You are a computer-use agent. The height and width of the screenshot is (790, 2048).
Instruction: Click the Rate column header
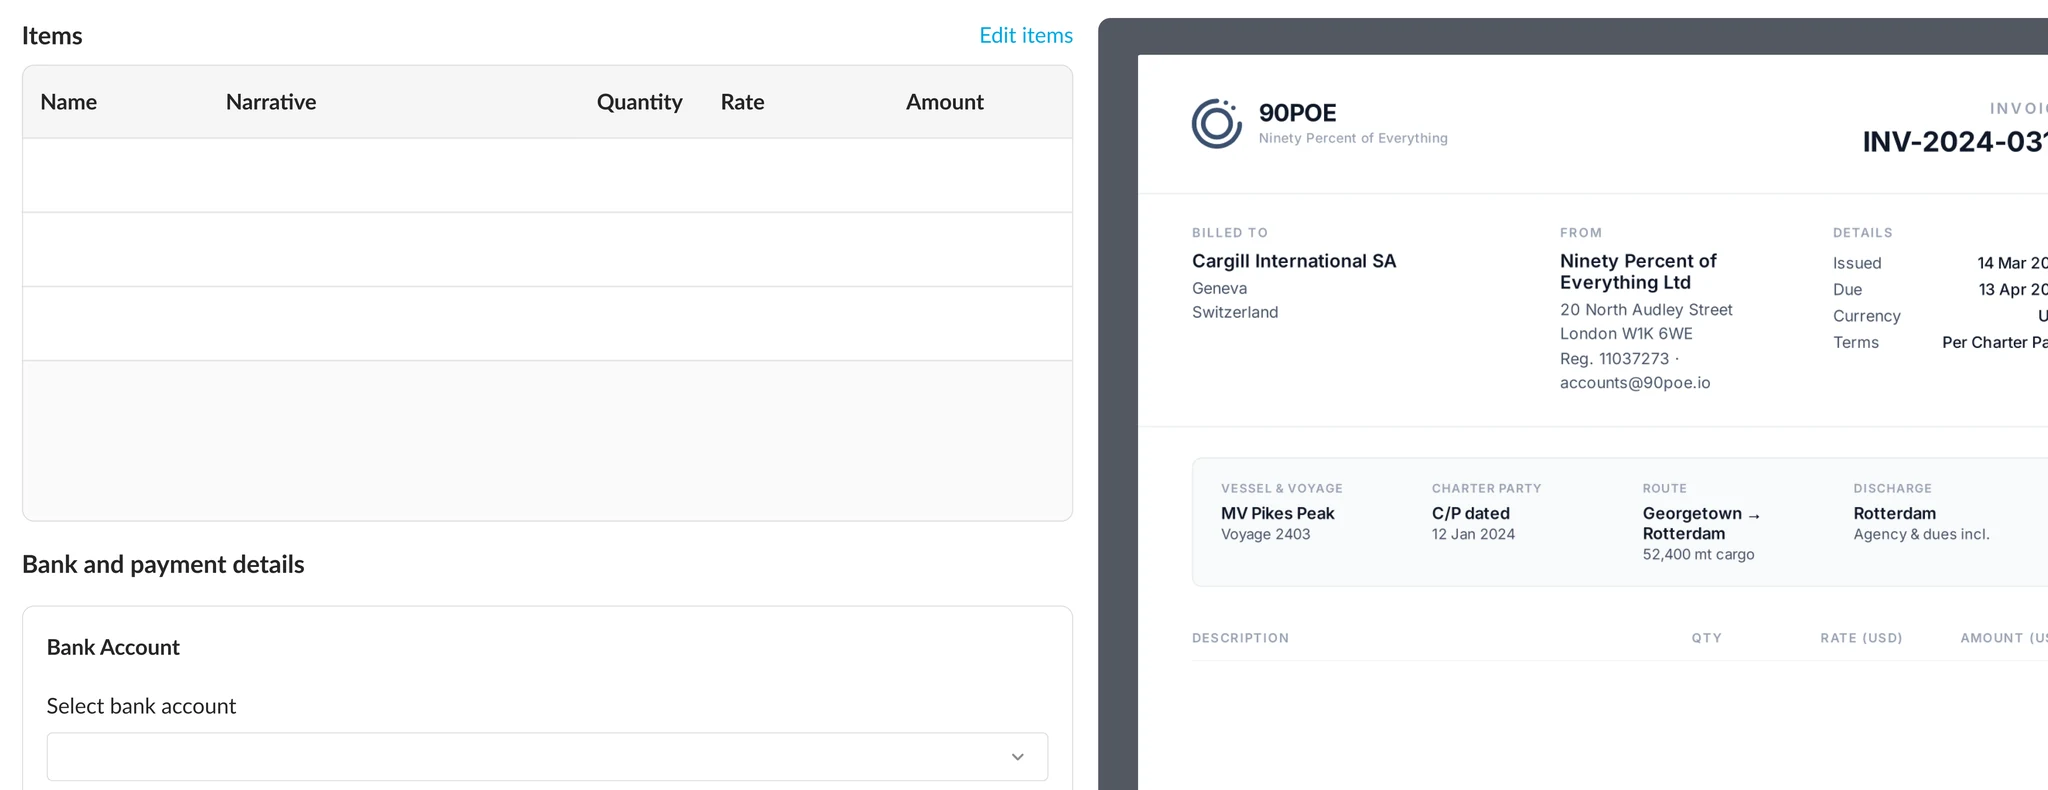pyautogui.click(x=743, y=102)
